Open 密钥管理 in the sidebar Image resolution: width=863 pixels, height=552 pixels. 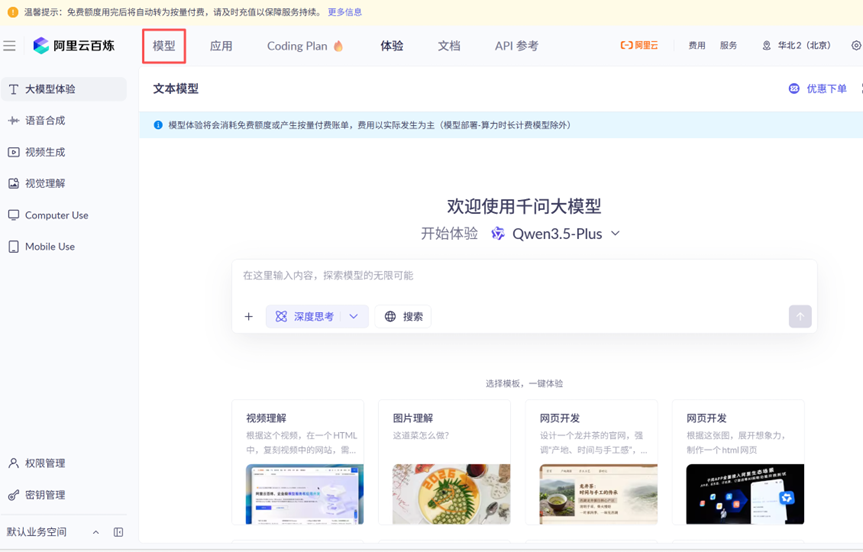click(64, 495)
